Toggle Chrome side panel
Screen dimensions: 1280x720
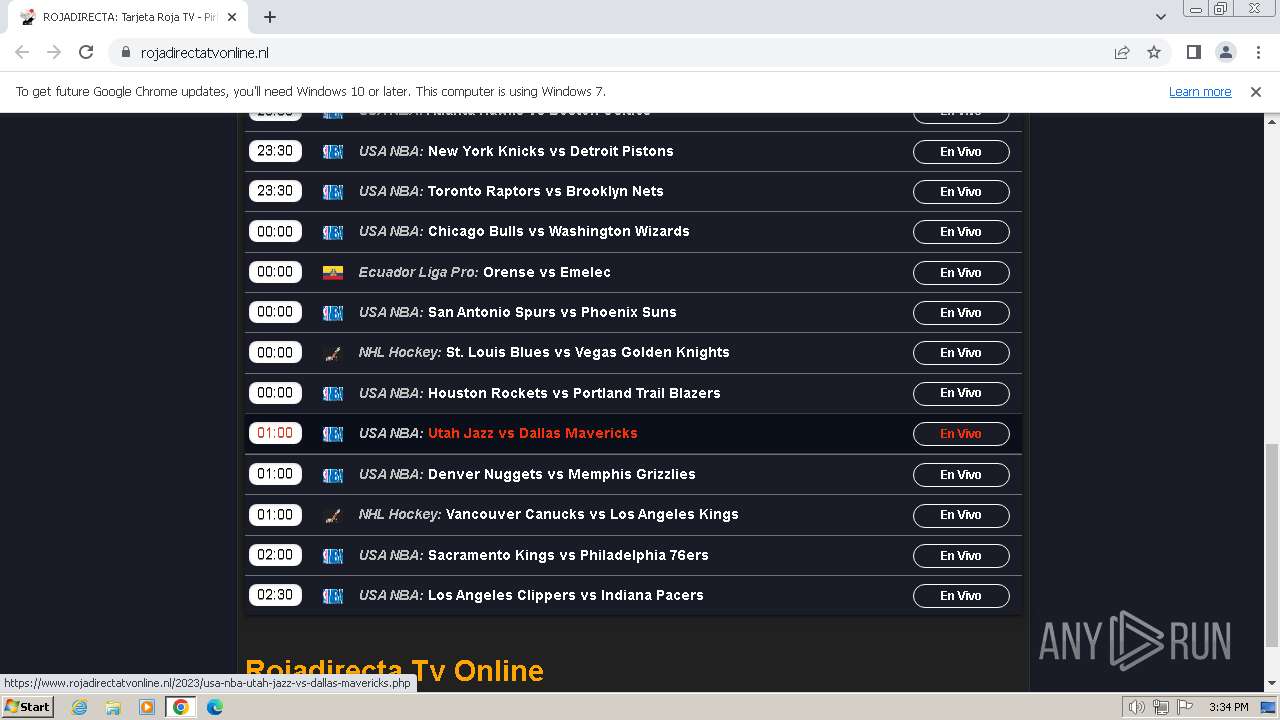[1193, 53]
